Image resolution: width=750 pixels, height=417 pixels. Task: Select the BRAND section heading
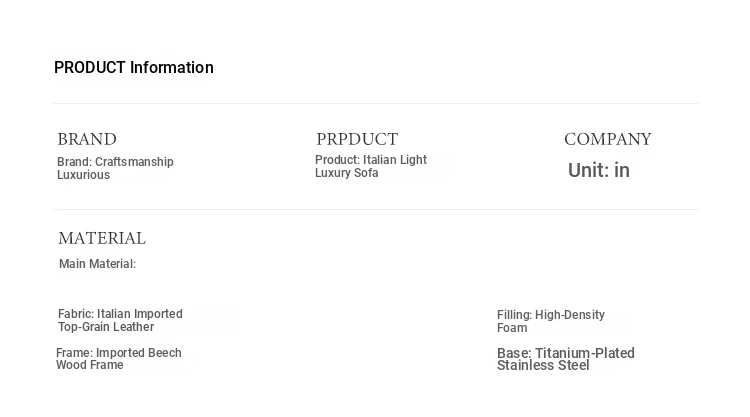[x=87, y=140]
